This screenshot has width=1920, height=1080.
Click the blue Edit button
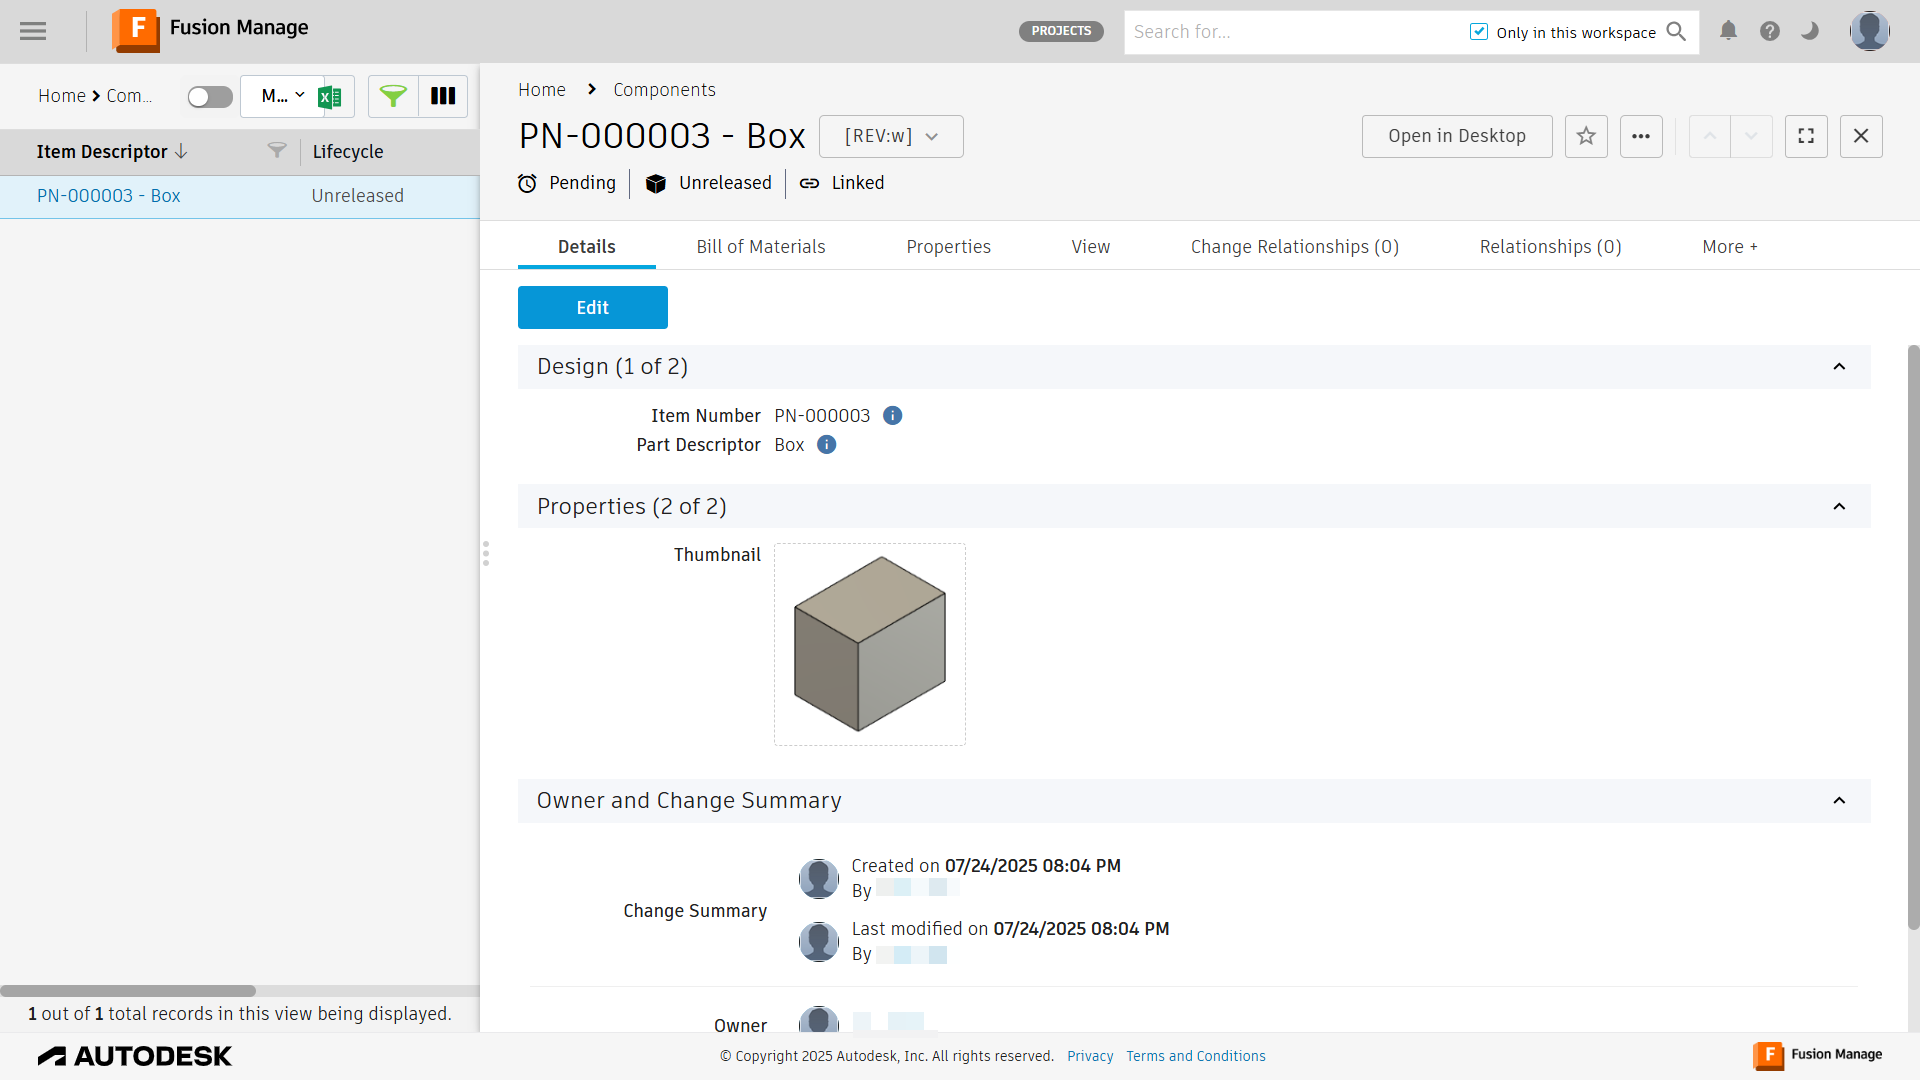click(592, 308)
